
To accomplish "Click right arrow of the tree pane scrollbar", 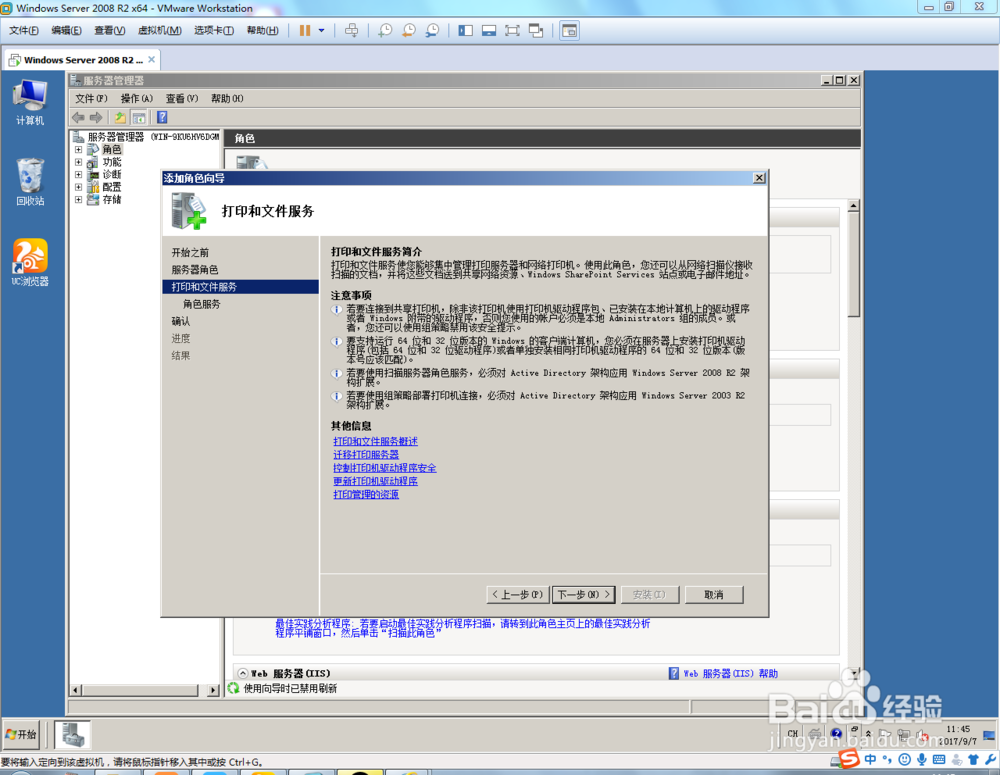I will coord(214,690).
